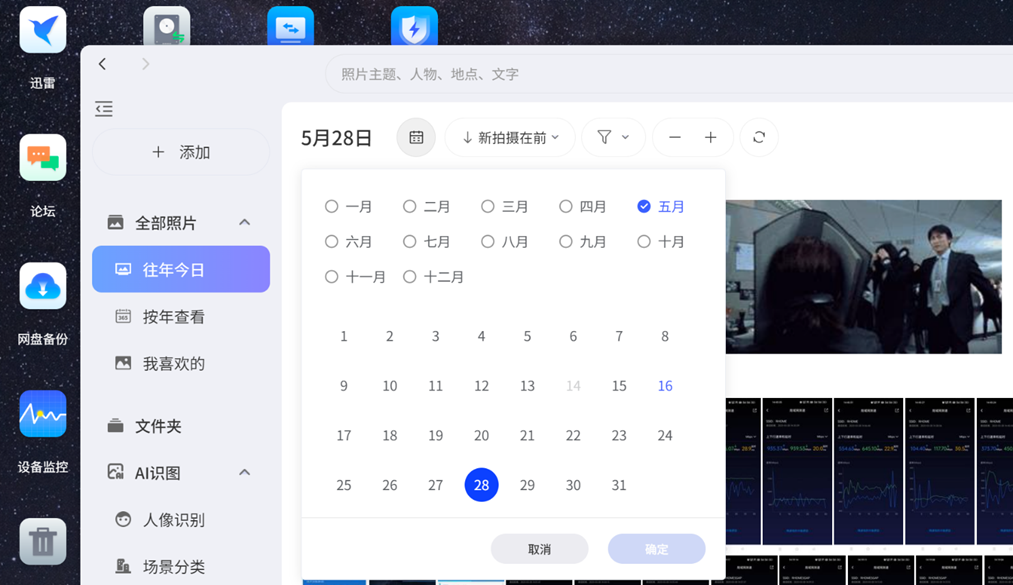
Task: Open the Xunlei (迅雷) desktop app
Action: (x=43, y=30)
